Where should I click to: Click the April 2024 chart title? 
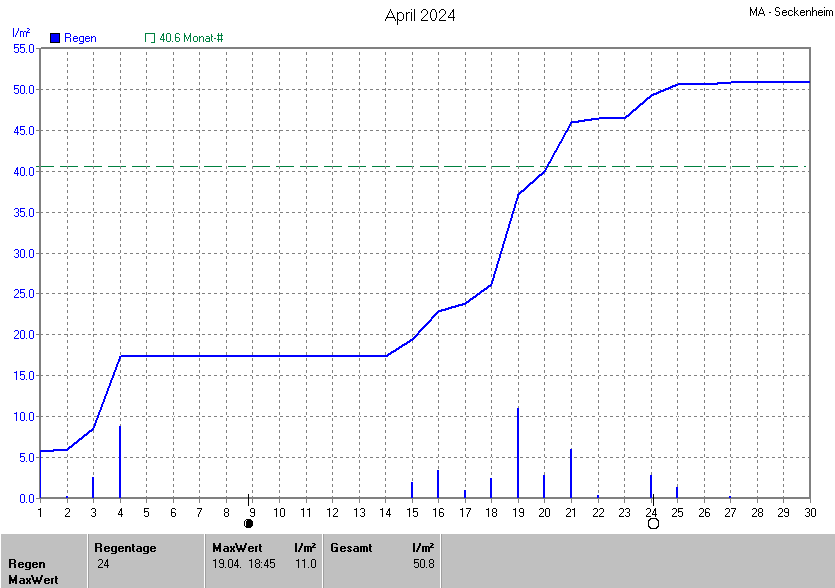tap(420, 15)
